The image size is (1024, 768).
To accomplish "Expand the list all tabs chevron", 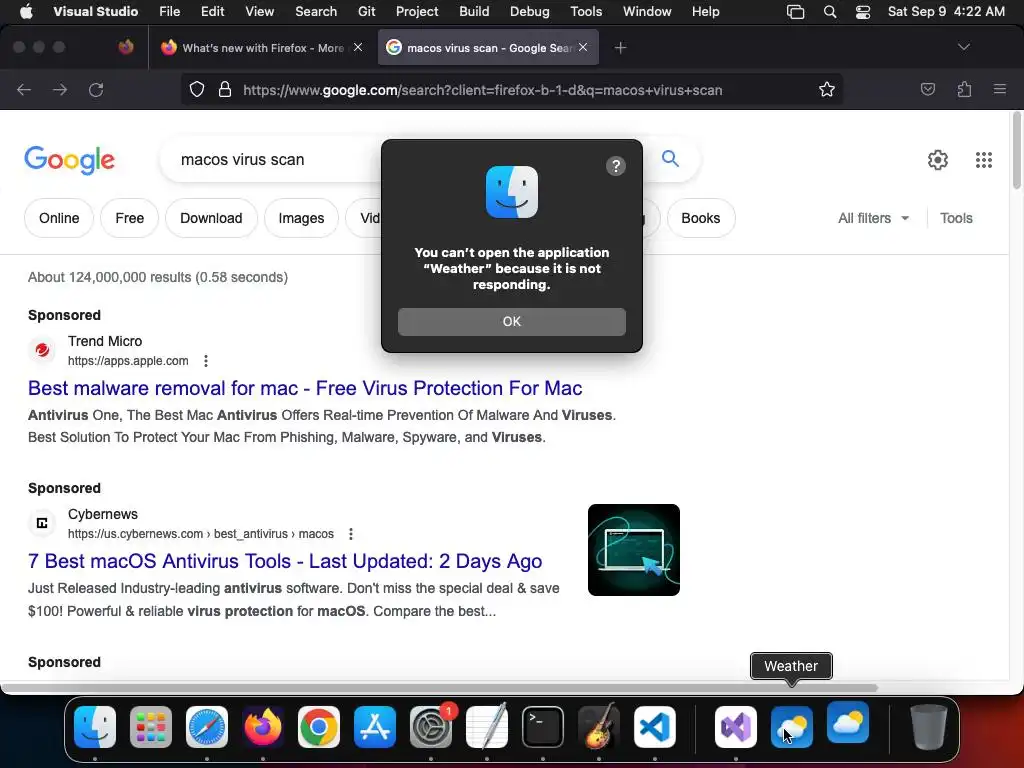I will (x=964, y=47).
